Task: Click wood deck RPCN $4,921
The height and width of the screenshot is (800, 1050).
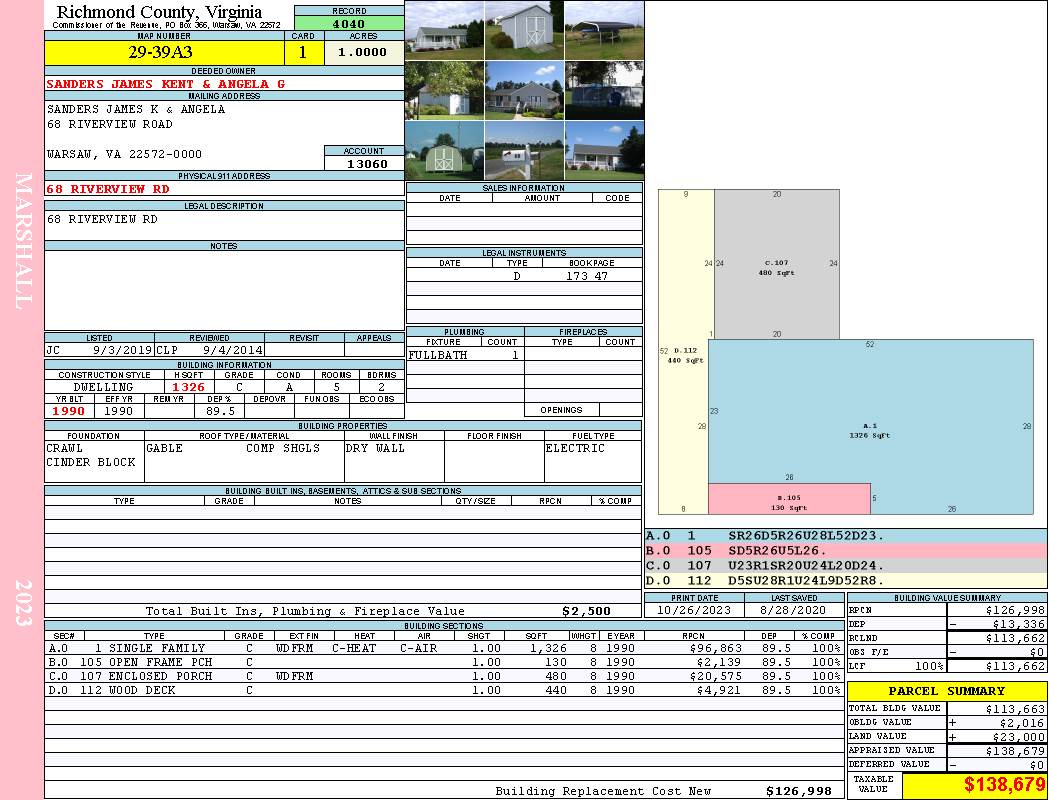Action: click(719, 690)
